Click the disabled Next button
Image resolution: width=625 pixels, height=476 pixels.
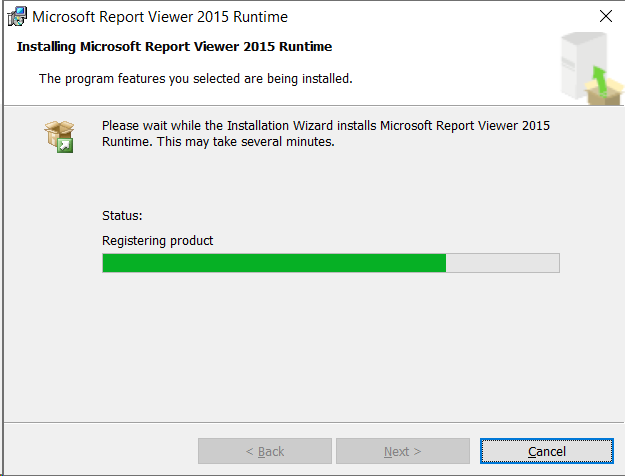click(403, 451)
